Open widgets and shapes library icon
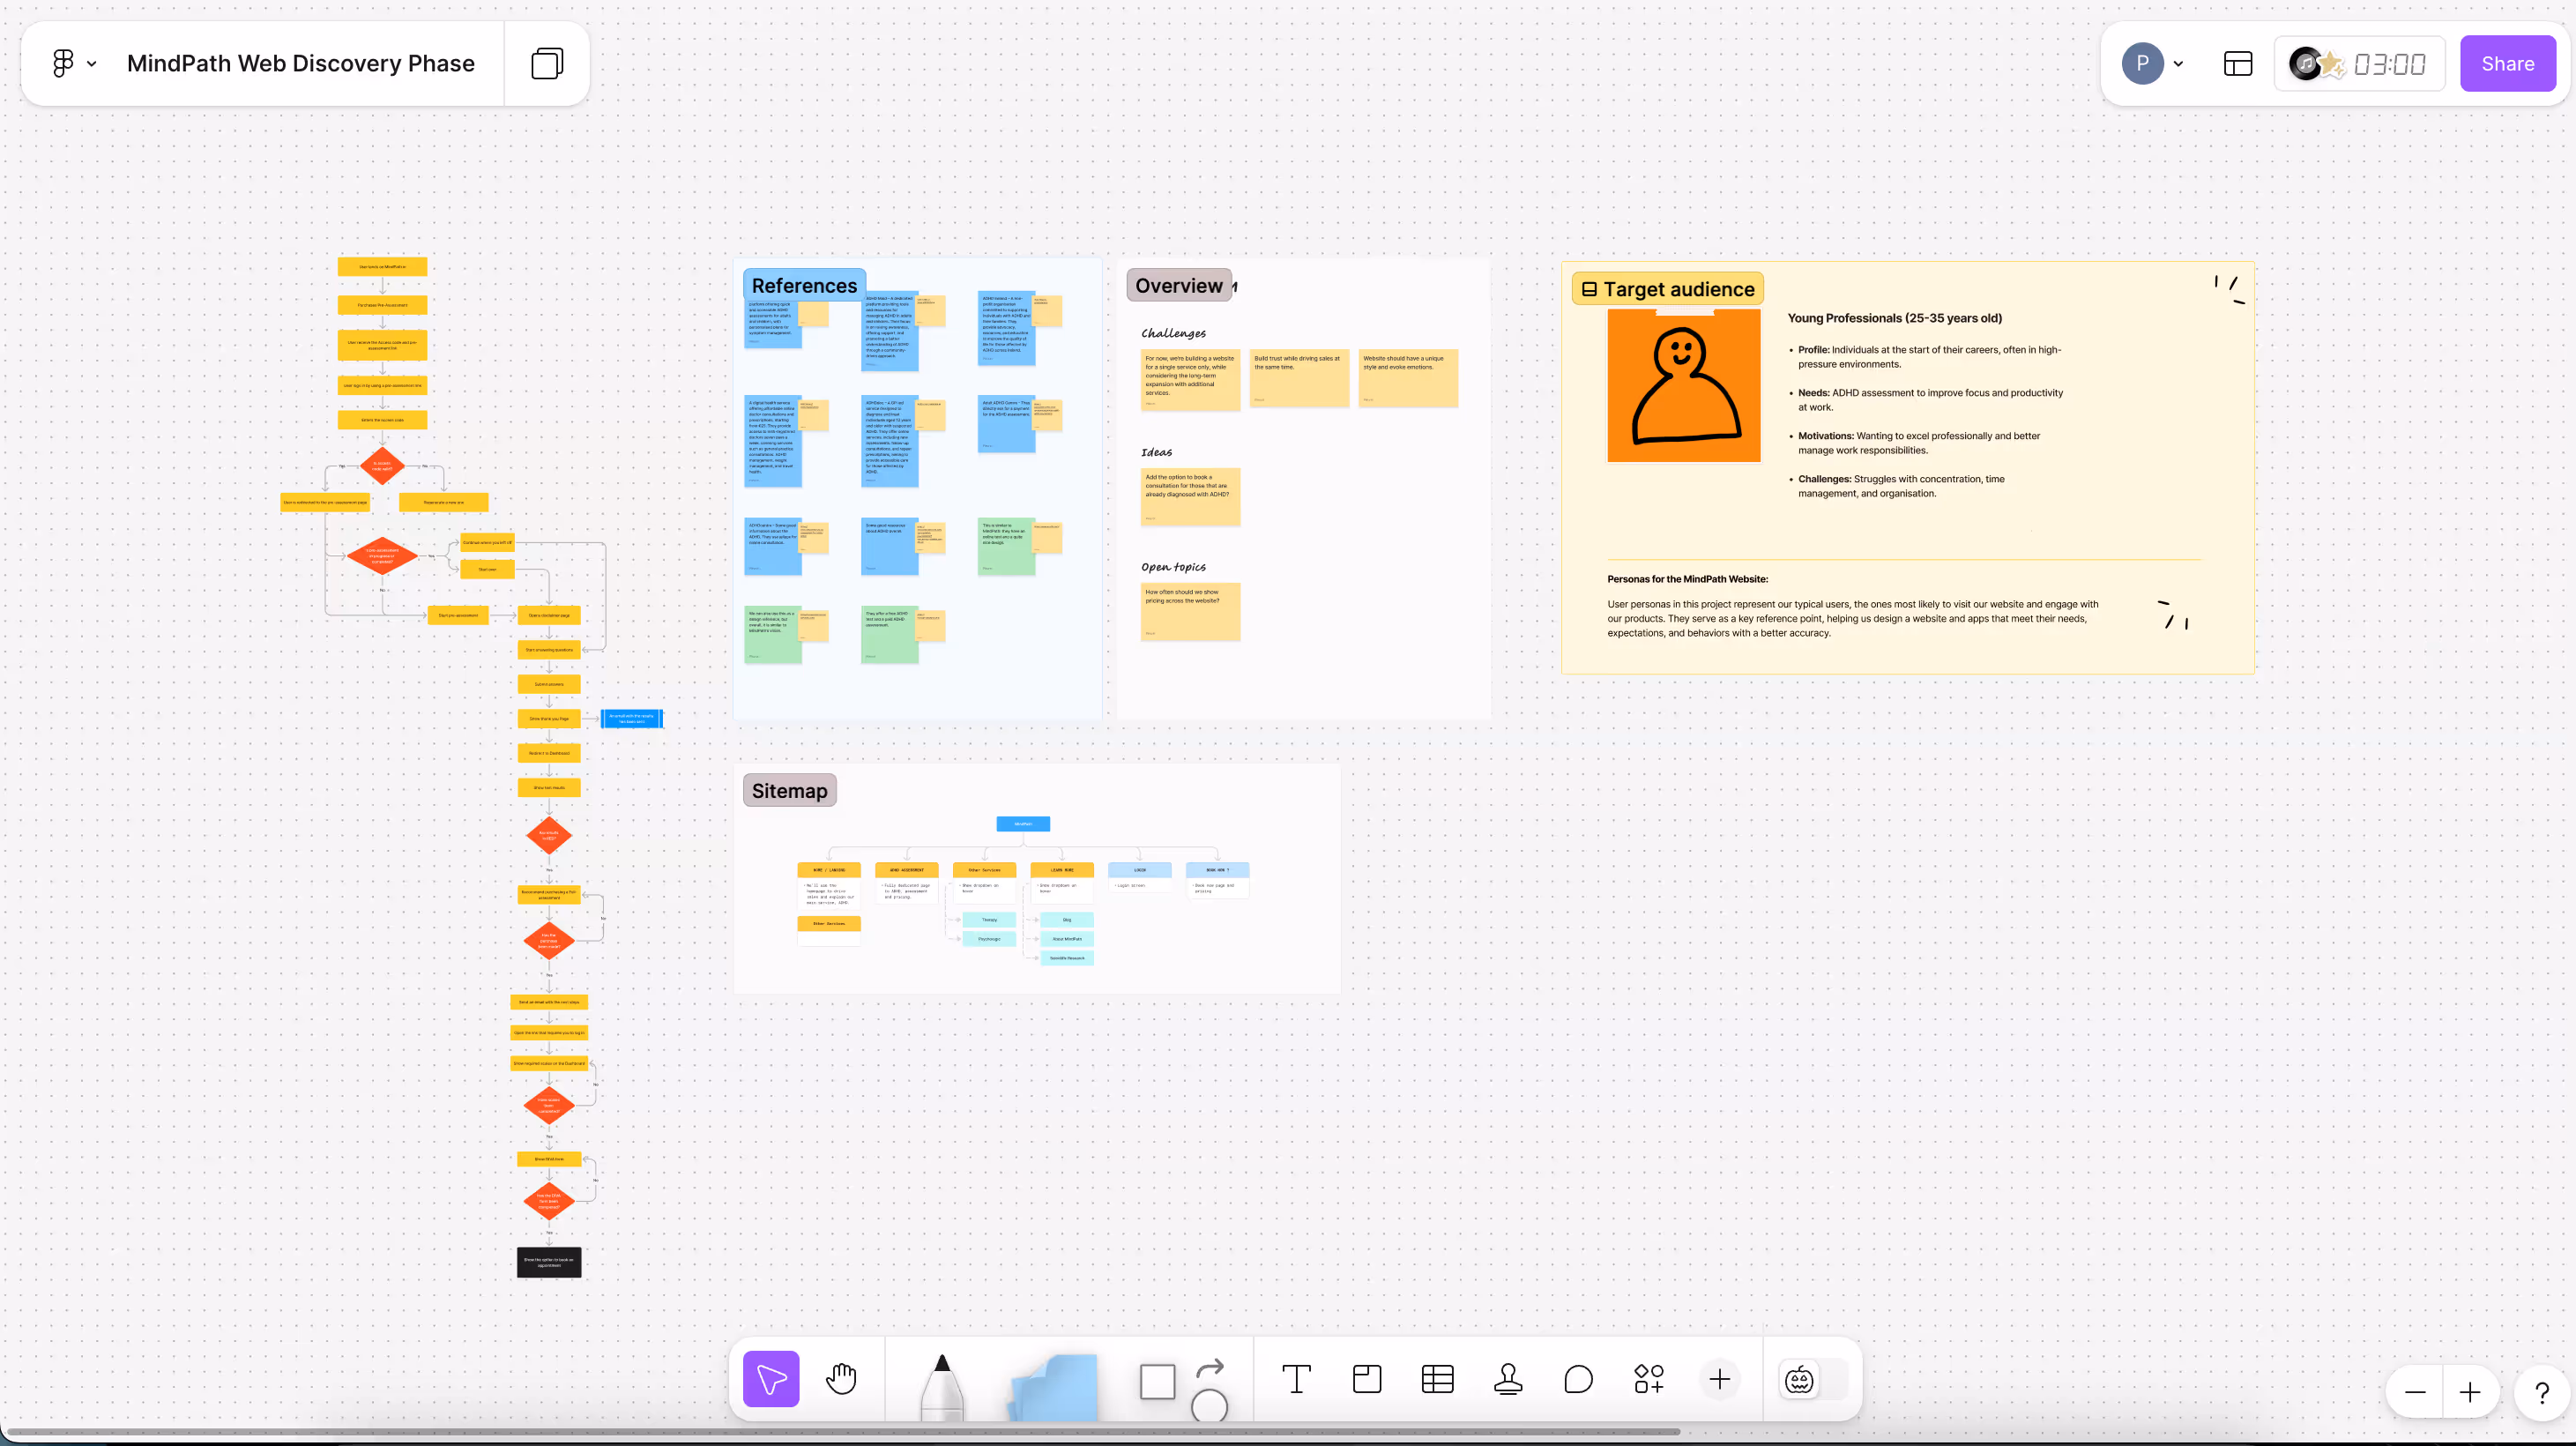 pyautogui.click(x=1649, y=1379)
